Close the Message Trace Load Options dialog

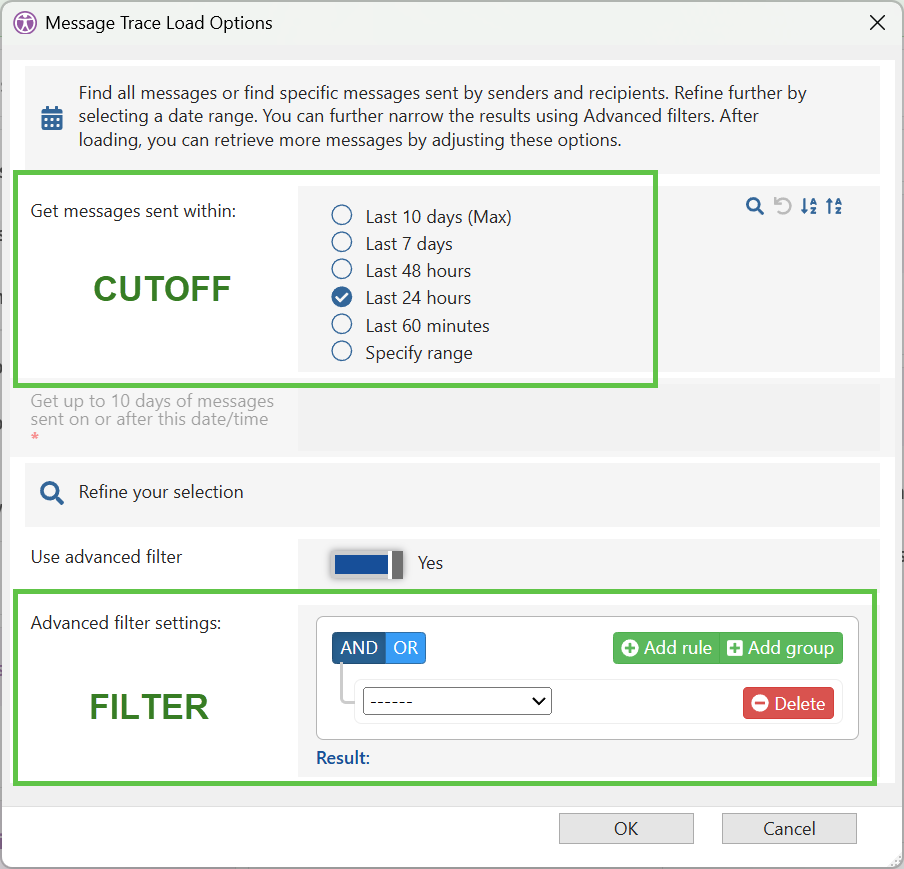click(877, 23)
